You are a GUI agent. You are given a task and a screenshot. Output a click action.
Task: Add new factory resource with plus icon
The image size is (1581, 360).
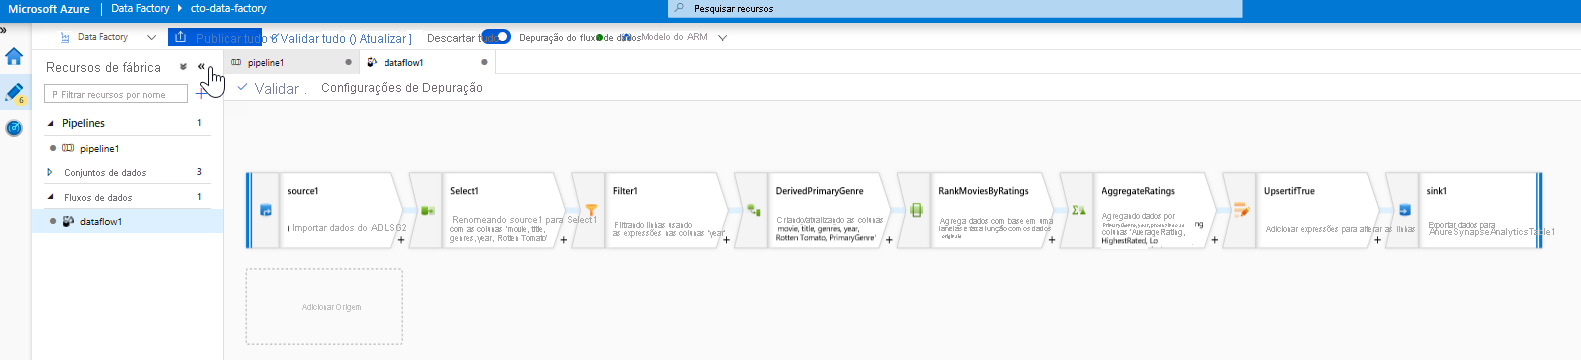pyautogui.click(x=201, y=93)
